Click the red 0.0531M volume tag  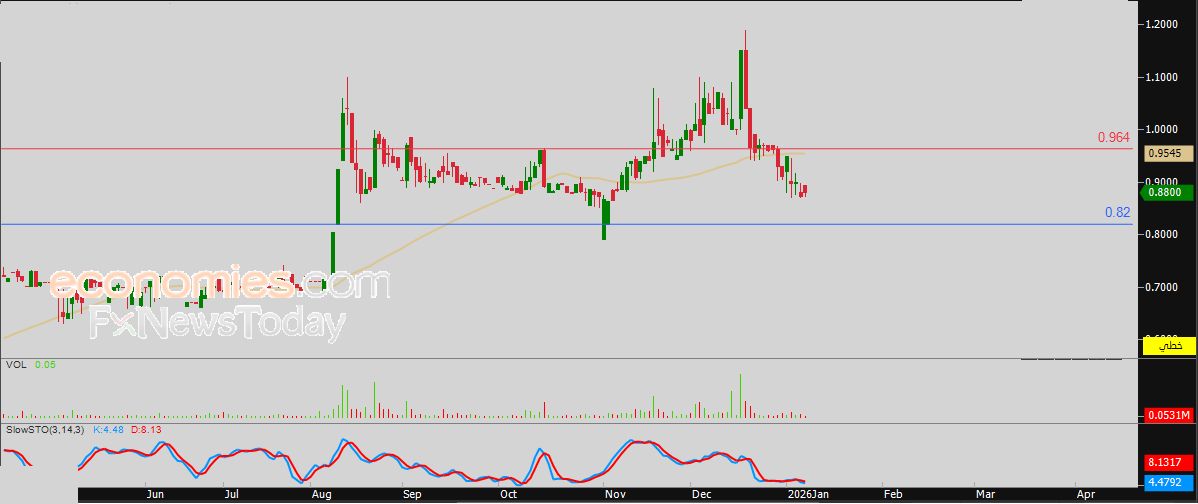pos(1168,415)
